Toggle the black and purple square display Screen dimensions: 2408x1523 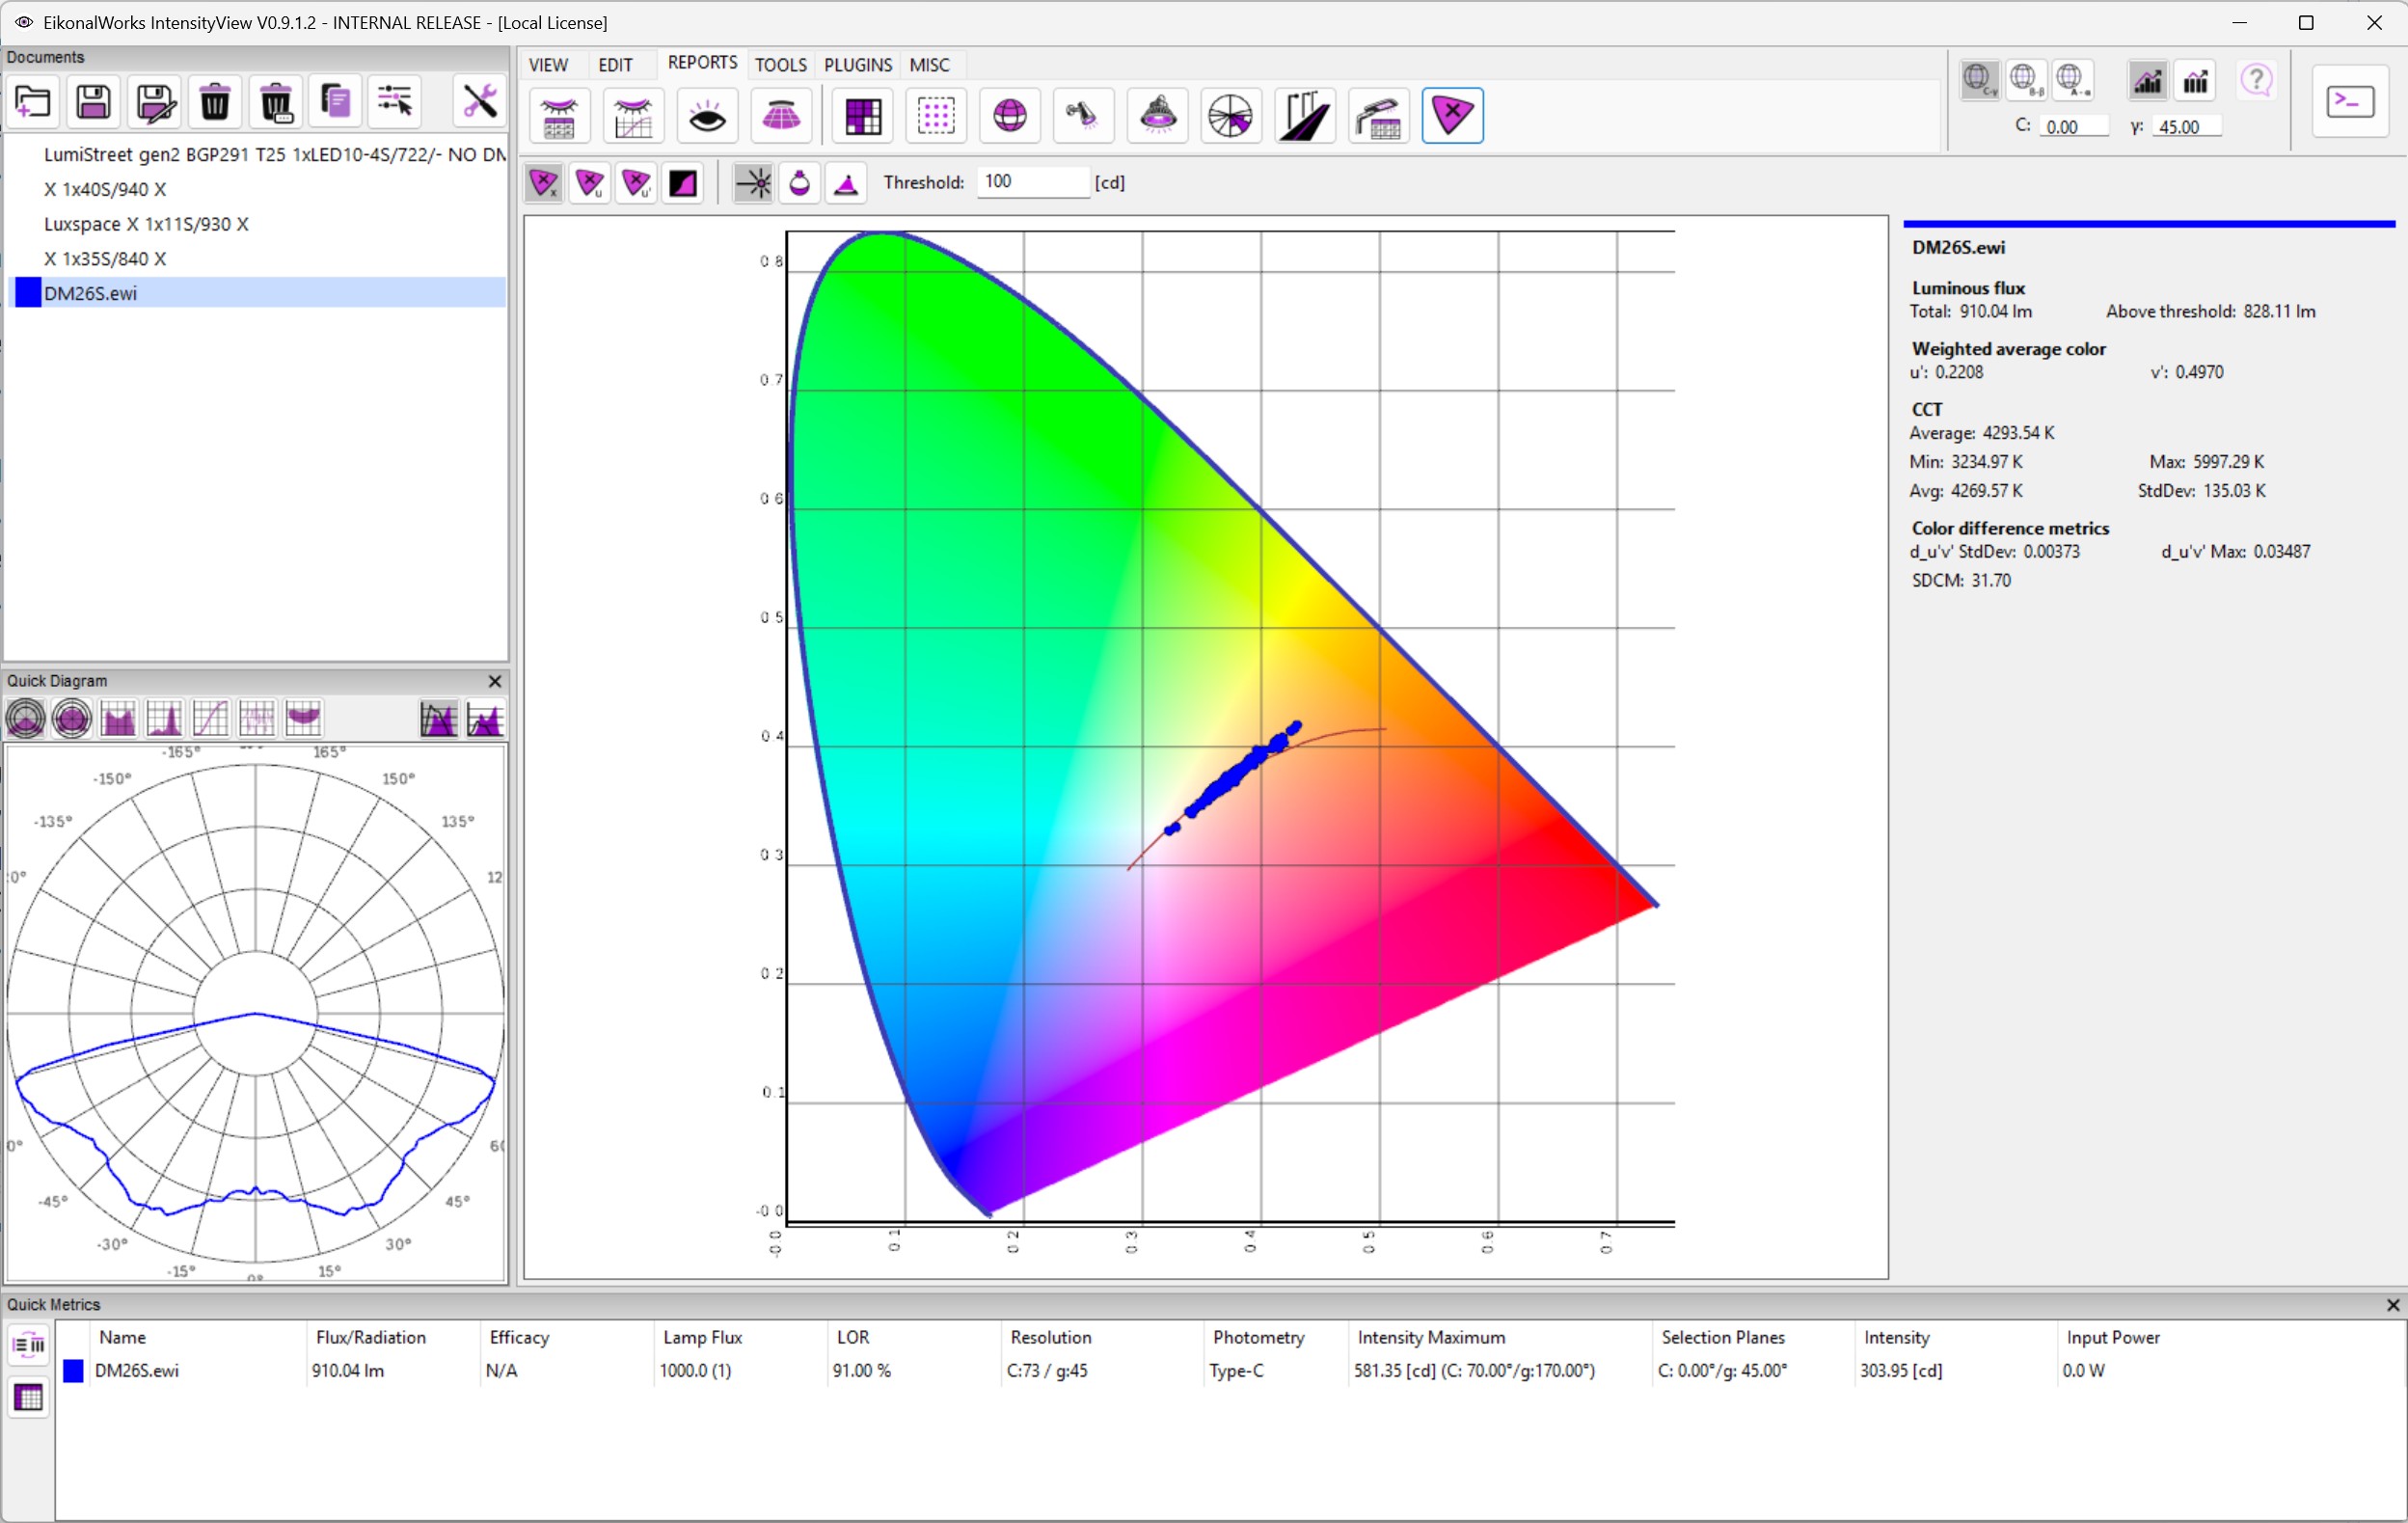(x=683, y=183)
